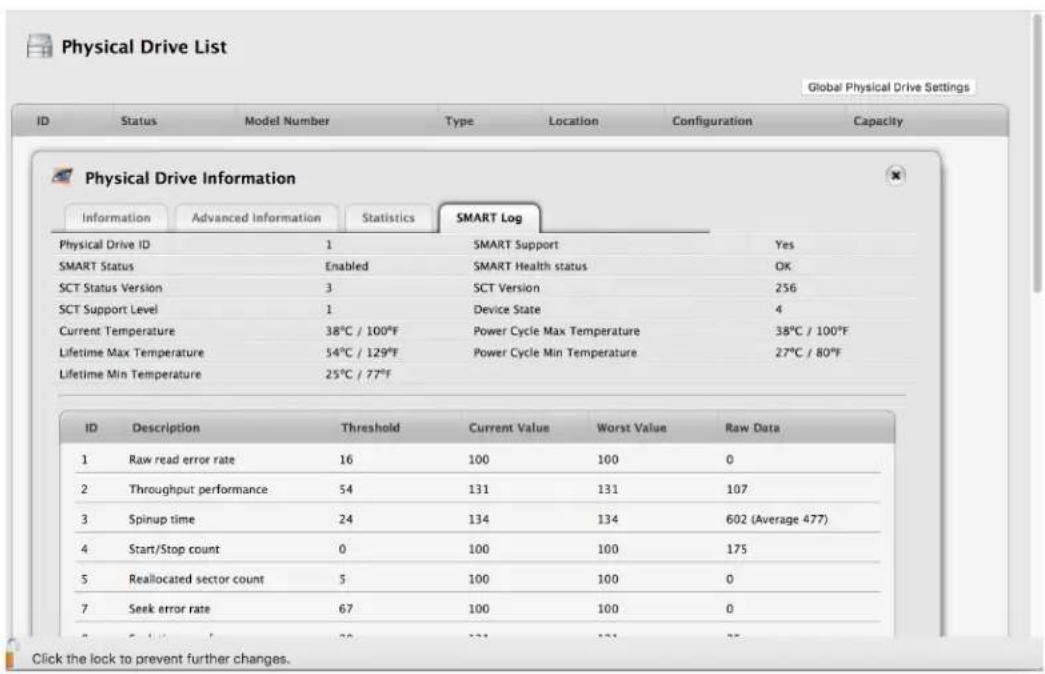Click the Capacity column header
The height and width of the screenshot is (674, 1045).
[878, 121]
